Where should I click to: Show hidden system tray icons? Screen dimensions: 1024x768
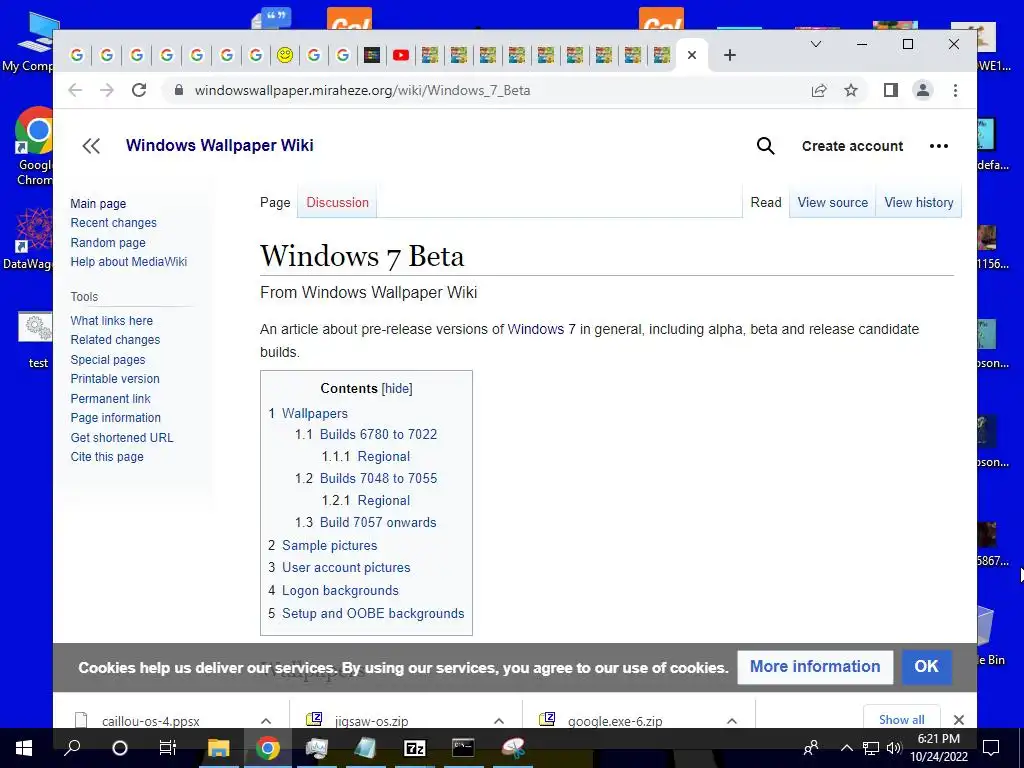[x=846, y=748]
